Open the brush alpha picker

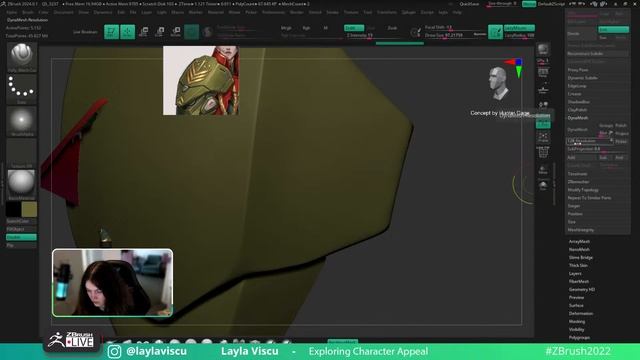[21, 121]
